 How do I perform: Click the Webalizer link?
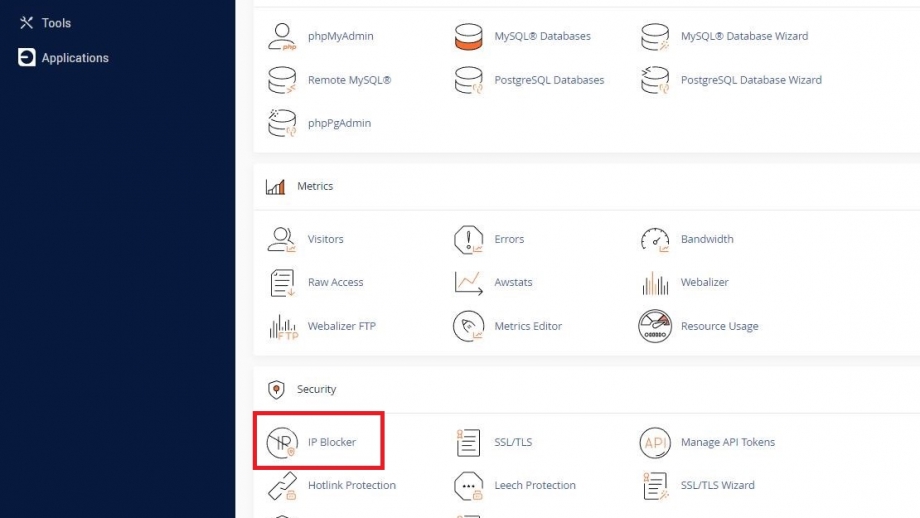coord(705,283)
